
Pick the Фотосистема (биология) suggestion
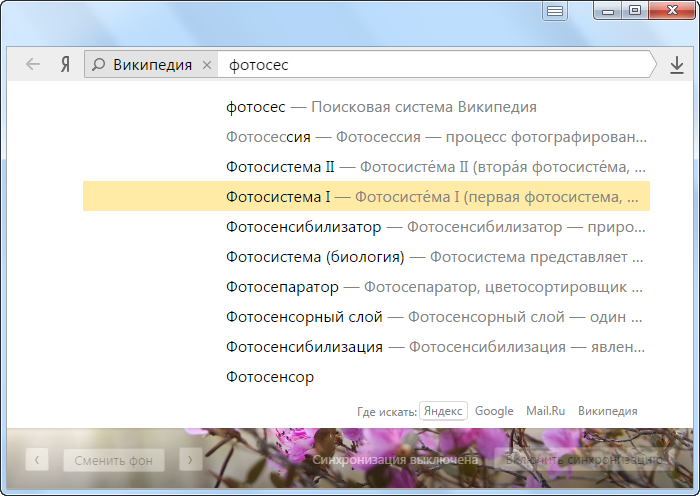click(366, 257)
